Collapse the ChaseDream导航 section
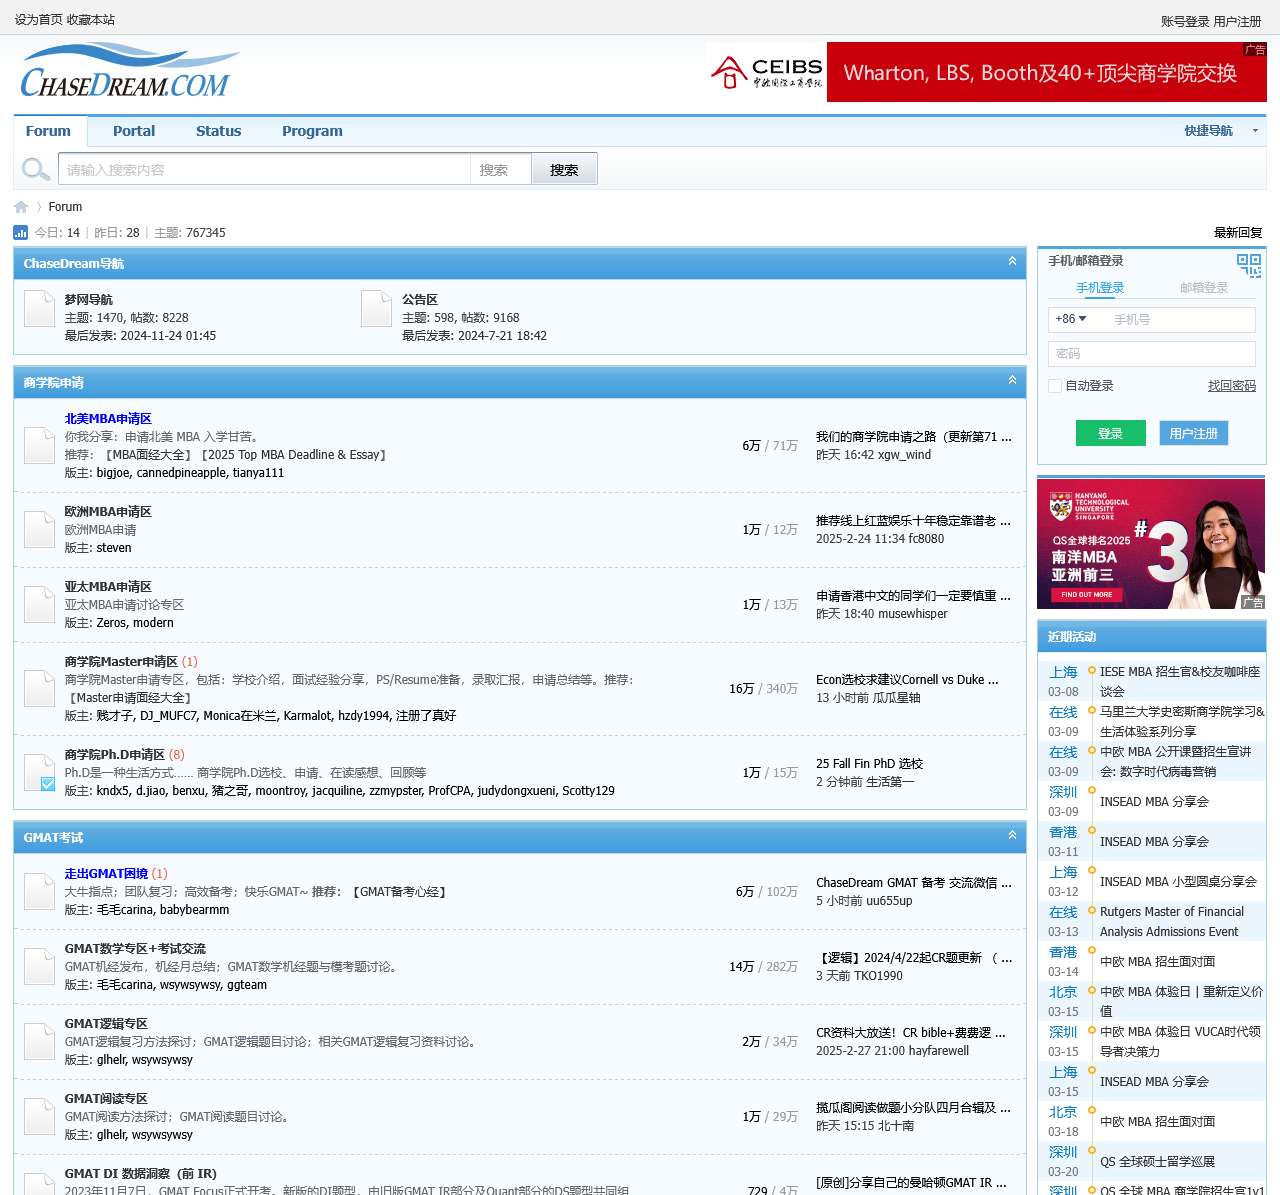 tap(1012, 261)
